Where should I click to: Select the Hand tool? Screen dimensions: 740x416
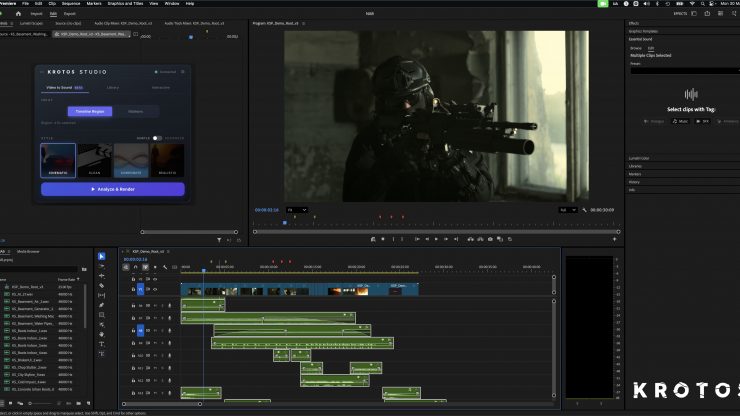pyautogui.click(x=101, y=334)
